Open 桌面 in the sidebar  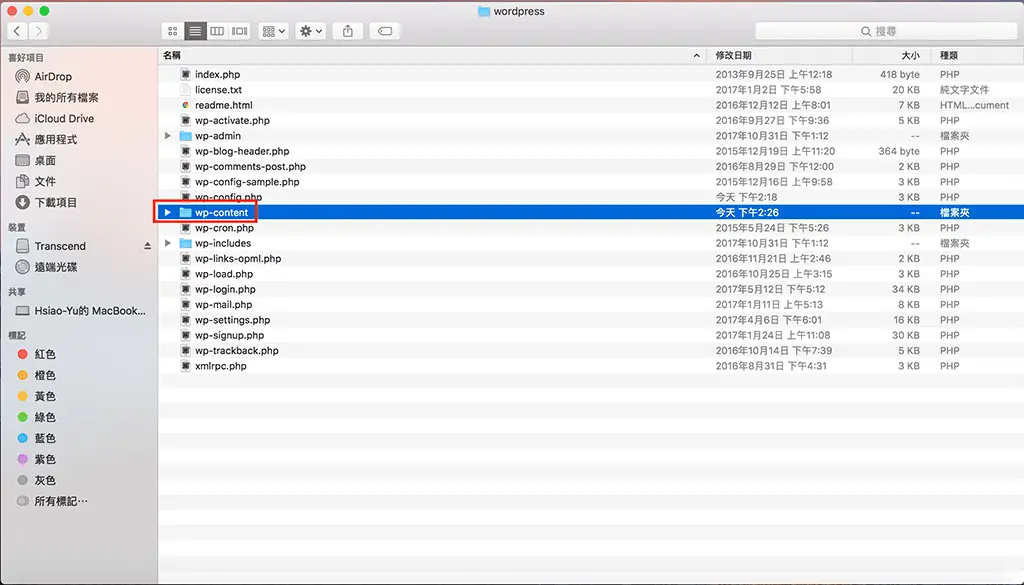[35, 160]
